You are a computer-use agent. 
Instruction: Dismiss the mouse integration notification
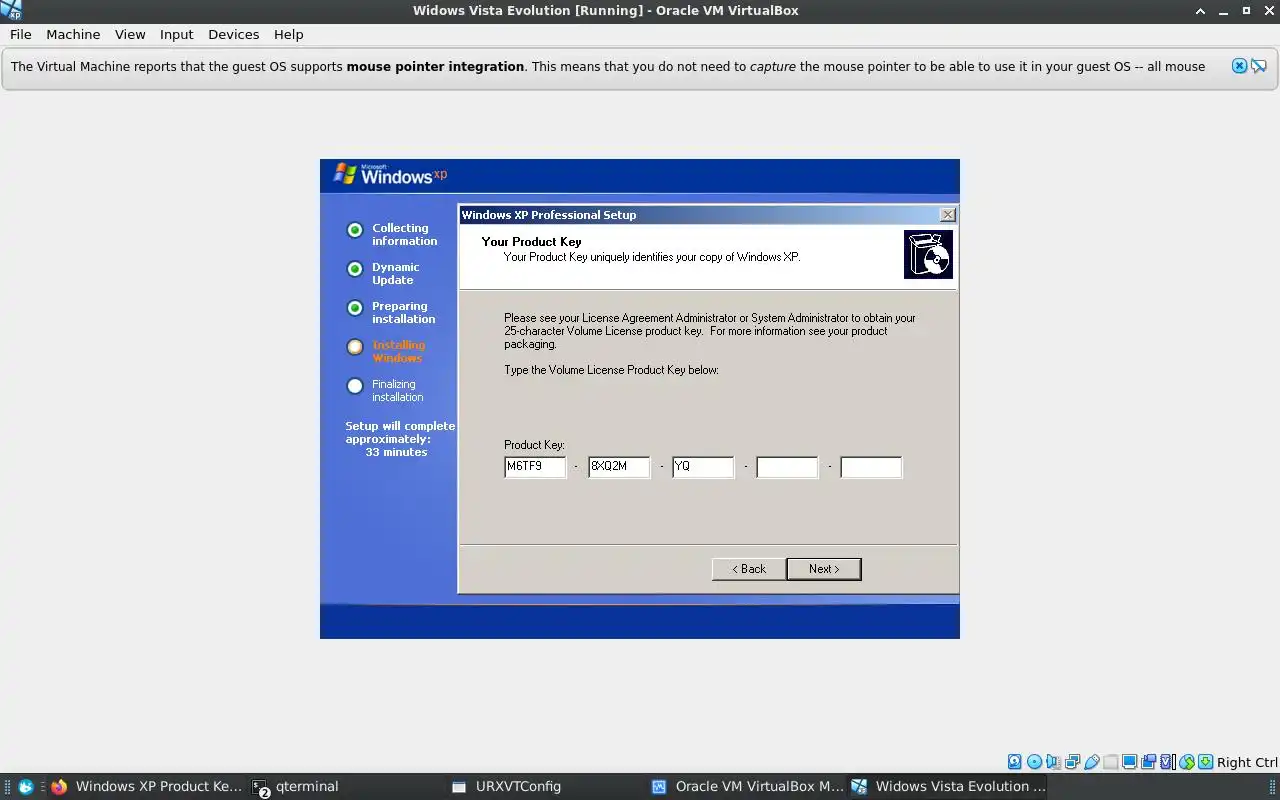click(x=1239, y=66)
